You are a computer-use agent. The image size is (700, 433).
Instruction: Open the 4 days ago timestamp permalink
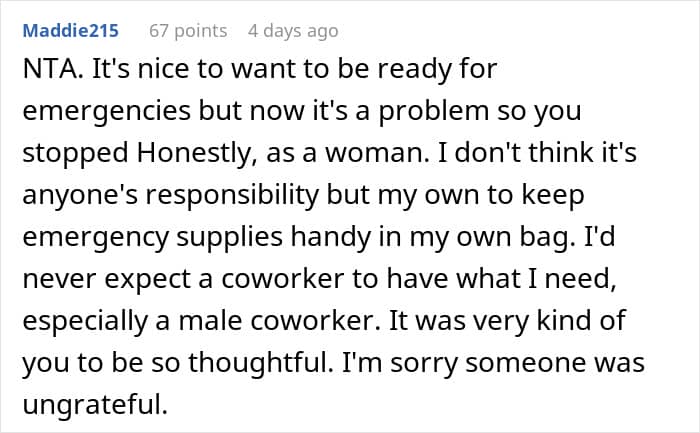coord(293,31)
